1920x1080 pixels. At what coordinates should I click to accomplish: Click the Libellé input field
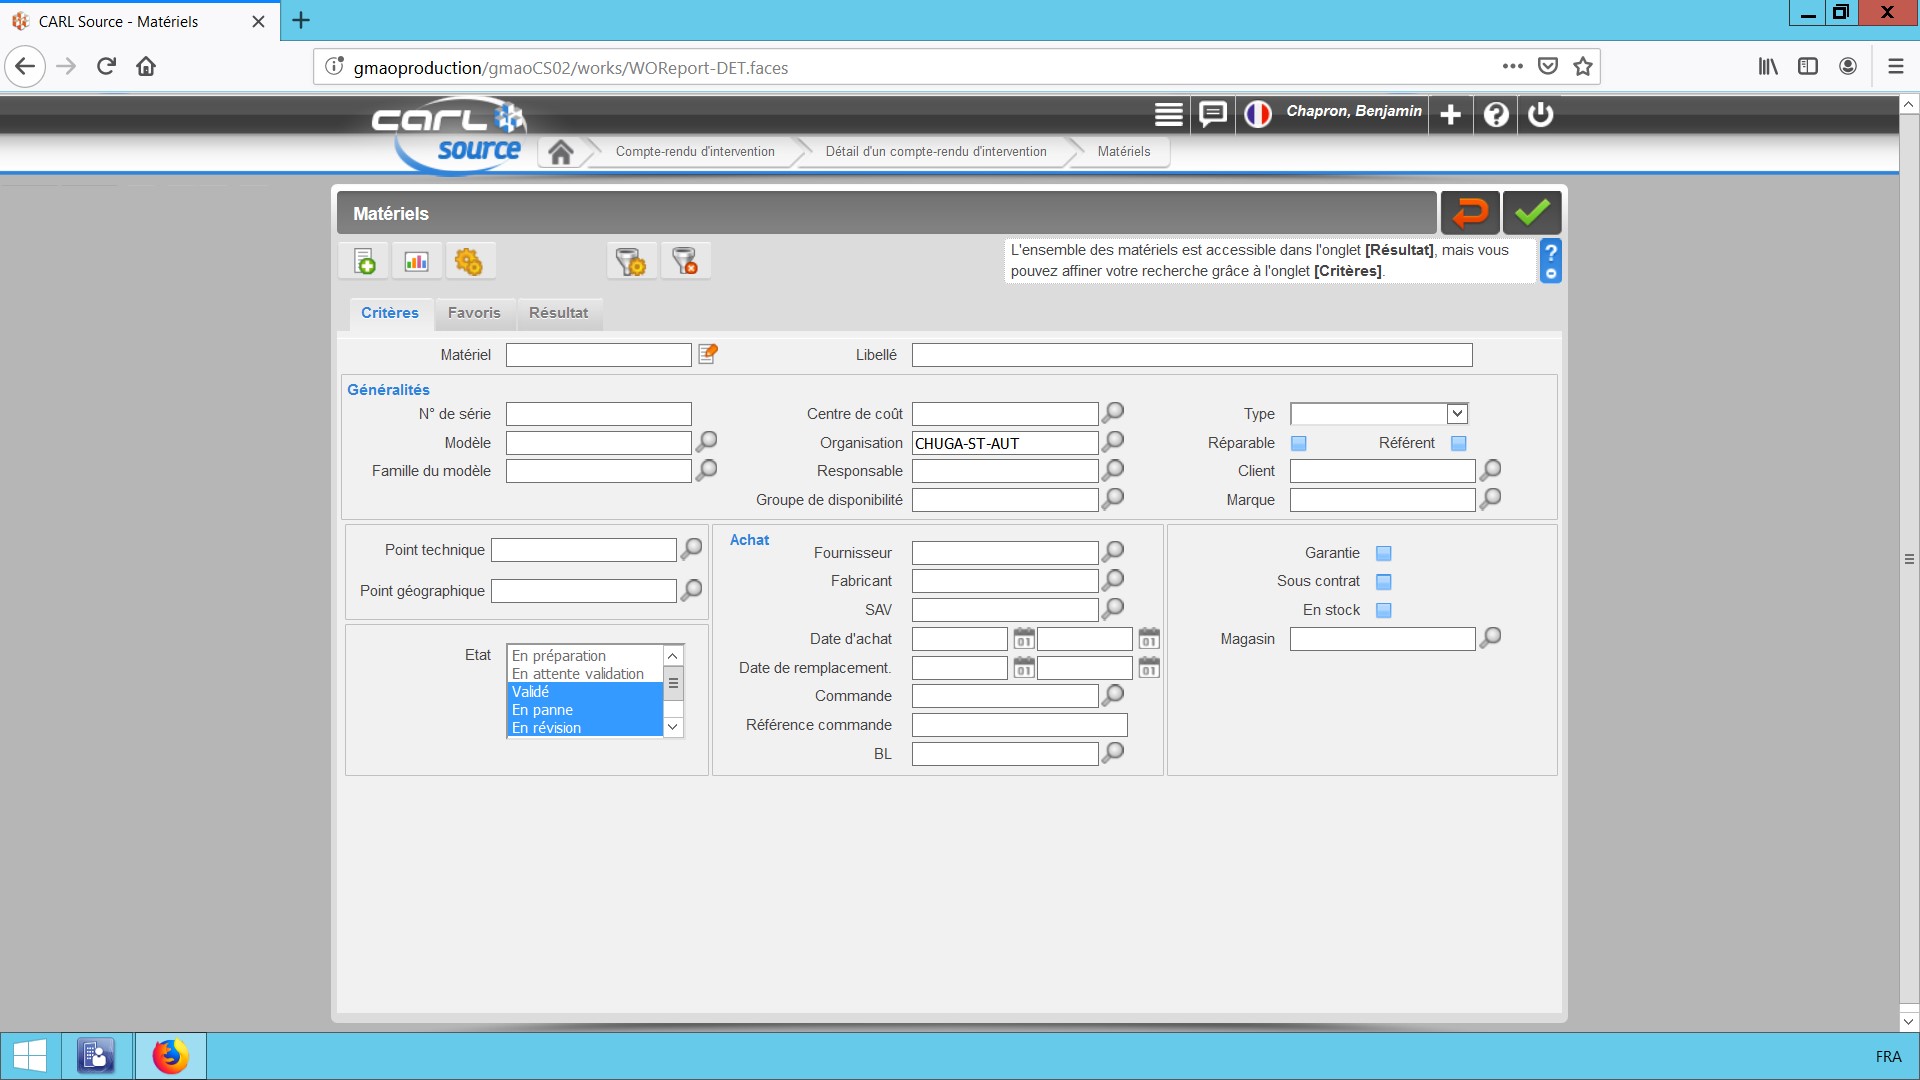[x=1191, y=355]
